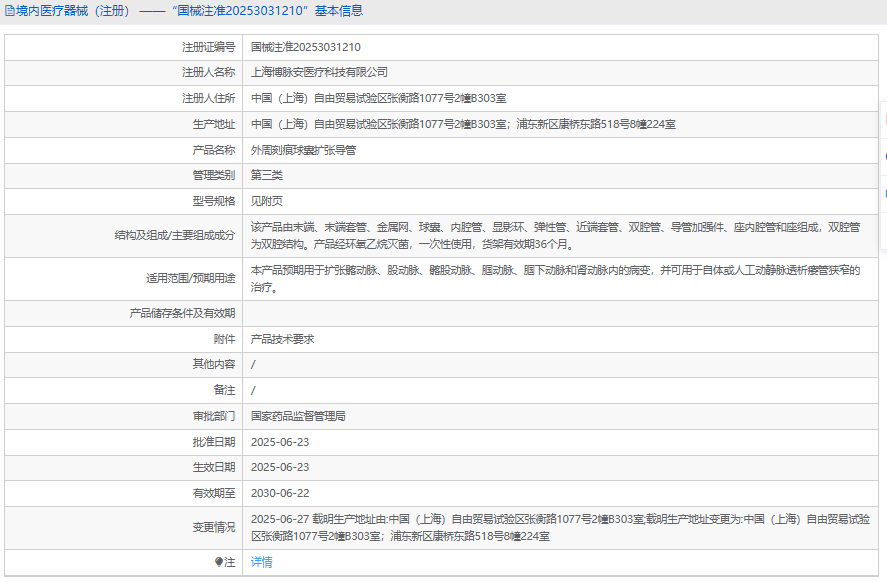This screenshot has width=887, height=582.
Task: Click 上海博脉安医疗科技有限公司 registrant name
Action: (319, 72)
